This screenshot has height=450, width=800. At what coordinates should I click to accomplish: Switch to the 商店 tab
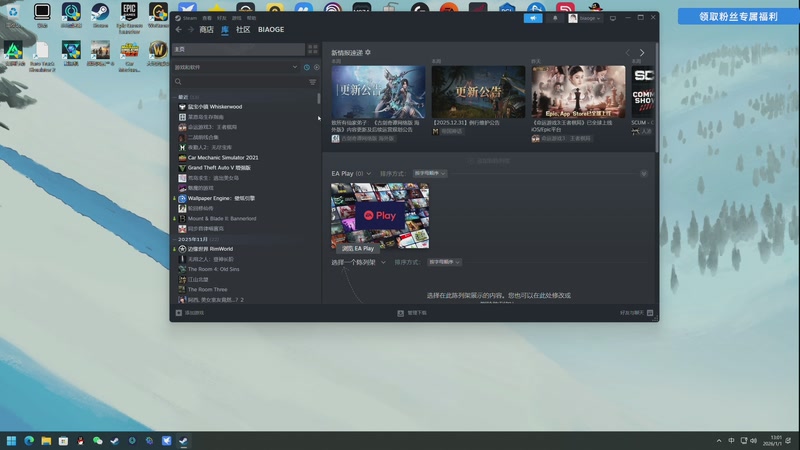(x=206, y=30)
